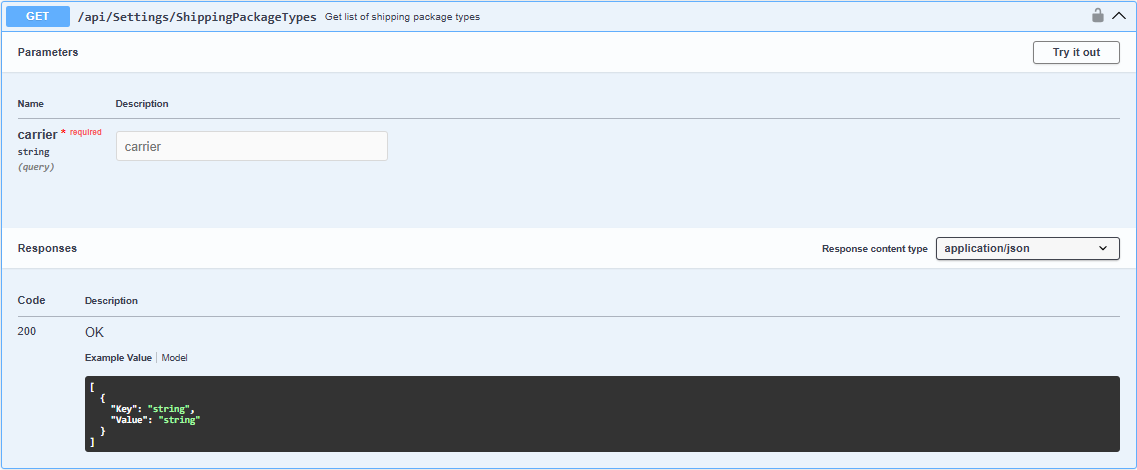Click the Responses section header
The width and height of the screenshot is (1137, 470).
click(47, 248)
